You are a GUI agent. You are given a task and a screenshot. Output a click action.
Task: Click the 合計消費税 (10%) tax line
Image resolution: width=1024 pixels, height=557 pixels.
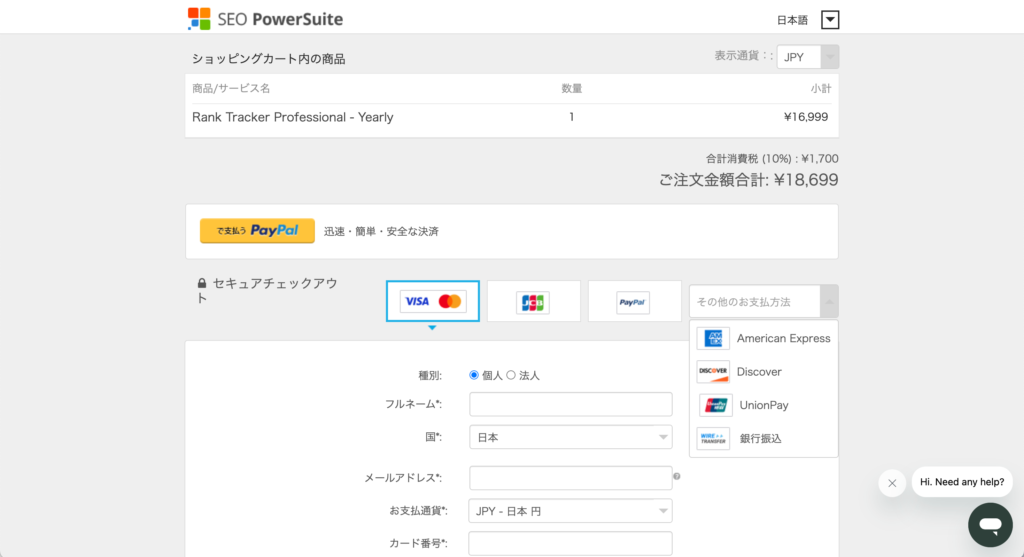pos(772,159)
